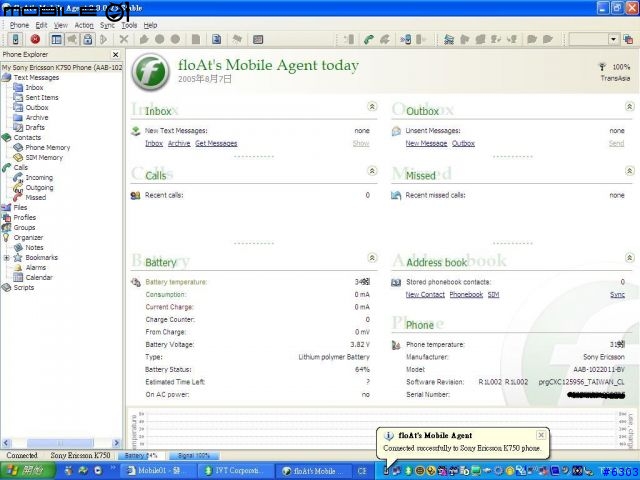Image resolution: width=640 pixels, height=480 pixels.
Task: Collapse the Calls section
Action: point(372,171)
